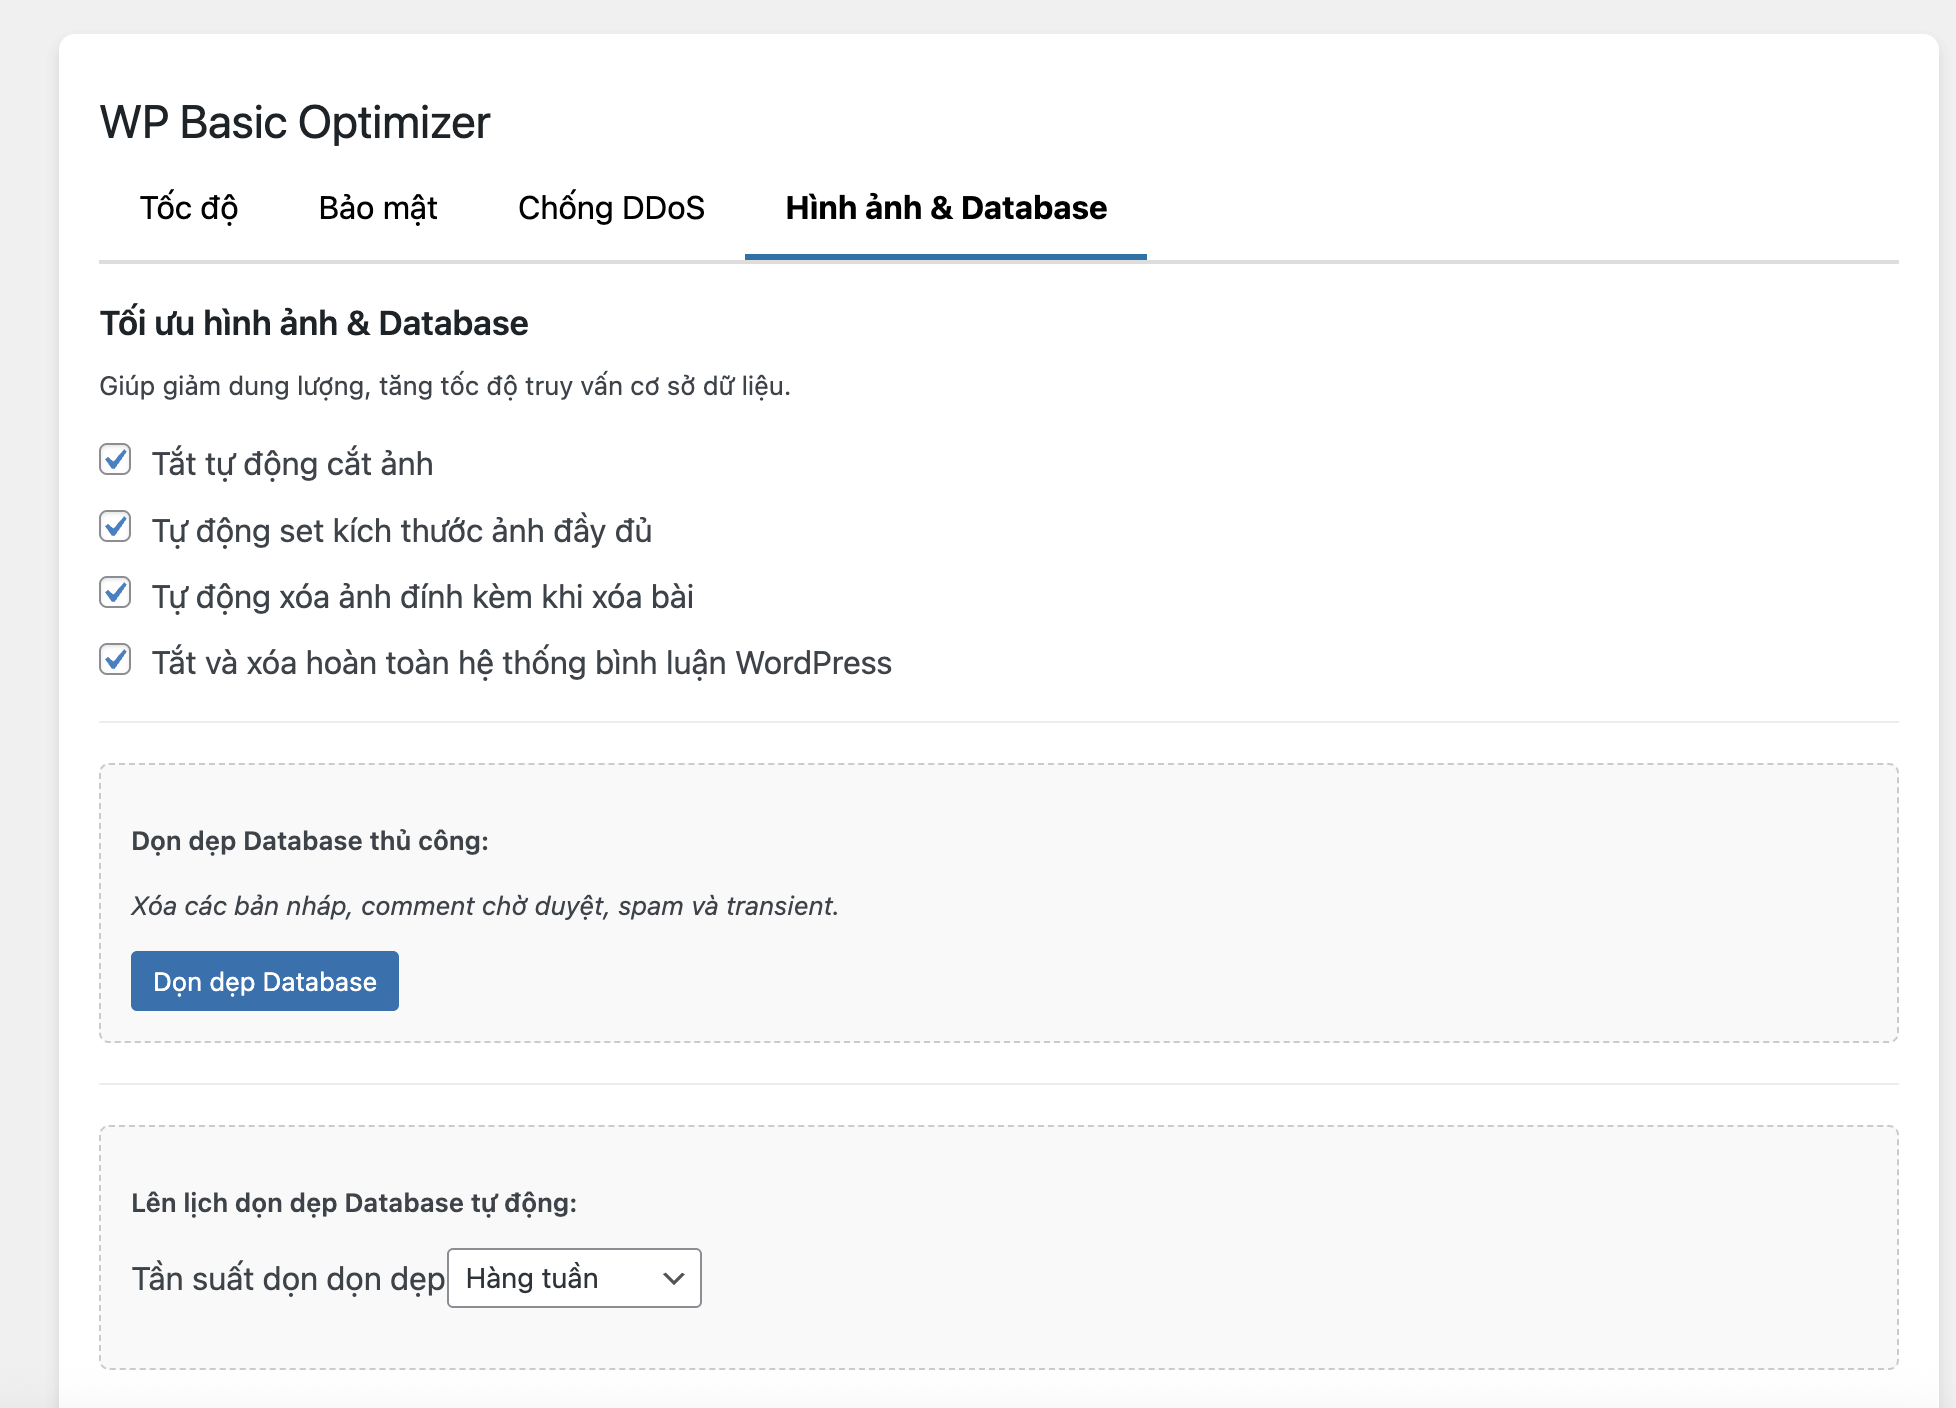Image resolution: width=1956 pixels, height=1408 pixels.
Task: Select the "Chống DDoS" tab
Action: pos(611,208)
